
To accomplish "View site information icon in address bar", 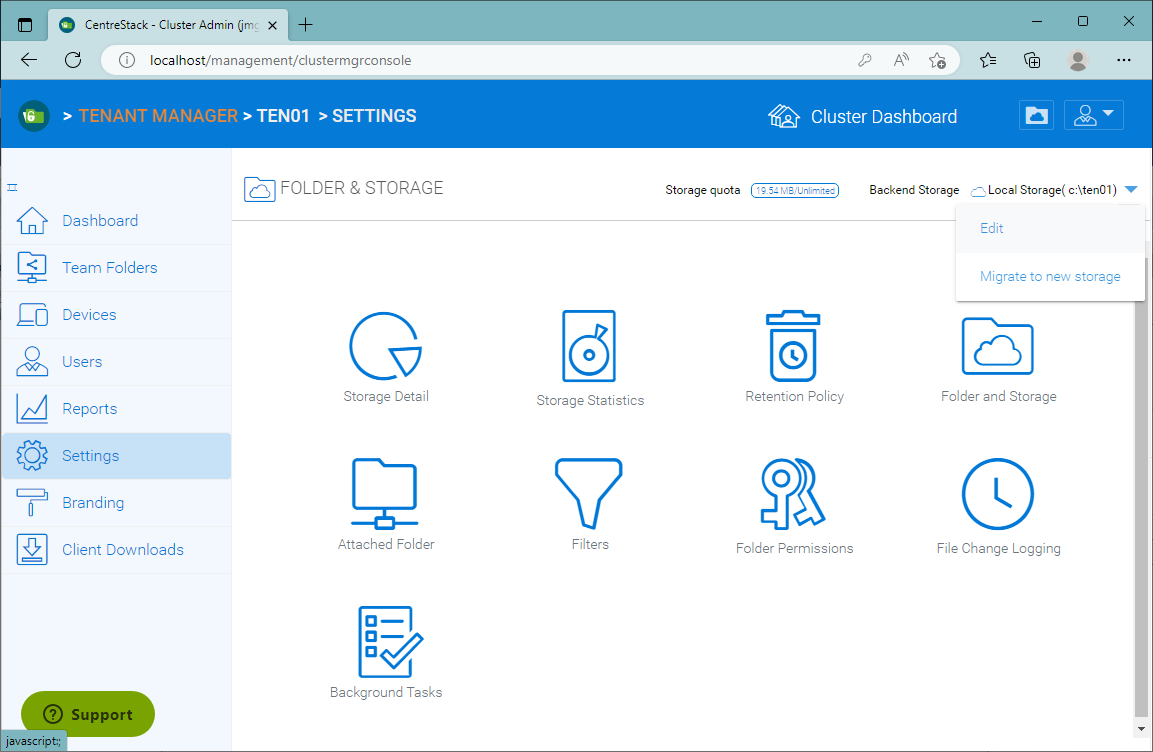I will click(126, 60).
